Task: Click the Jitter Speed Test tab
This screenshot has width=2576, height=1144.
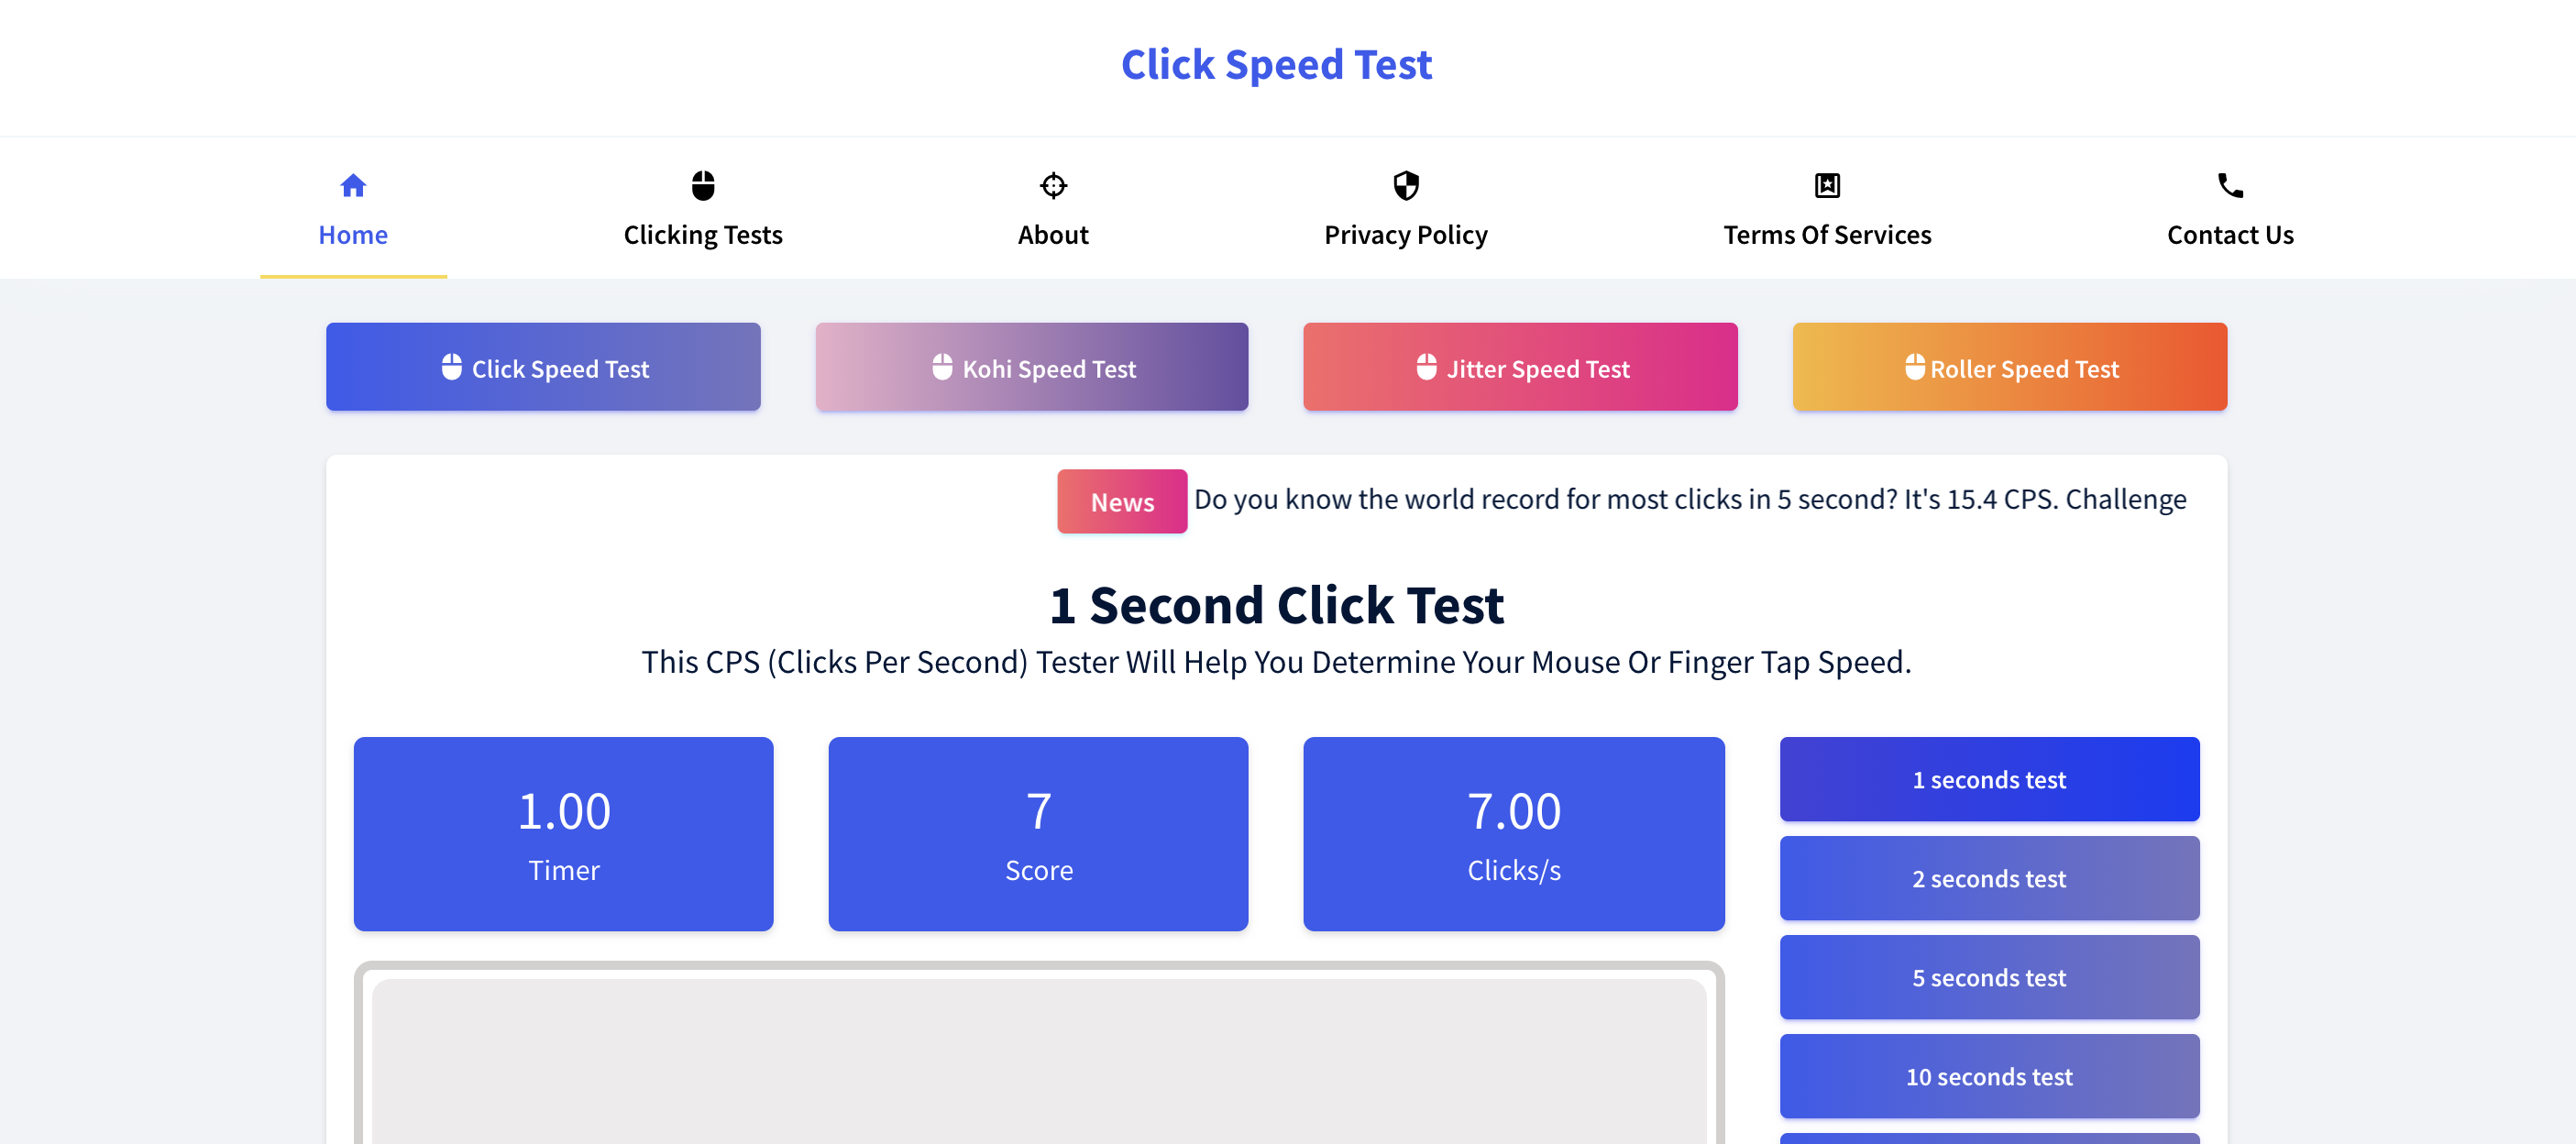Action: (x=1520, y=367)
